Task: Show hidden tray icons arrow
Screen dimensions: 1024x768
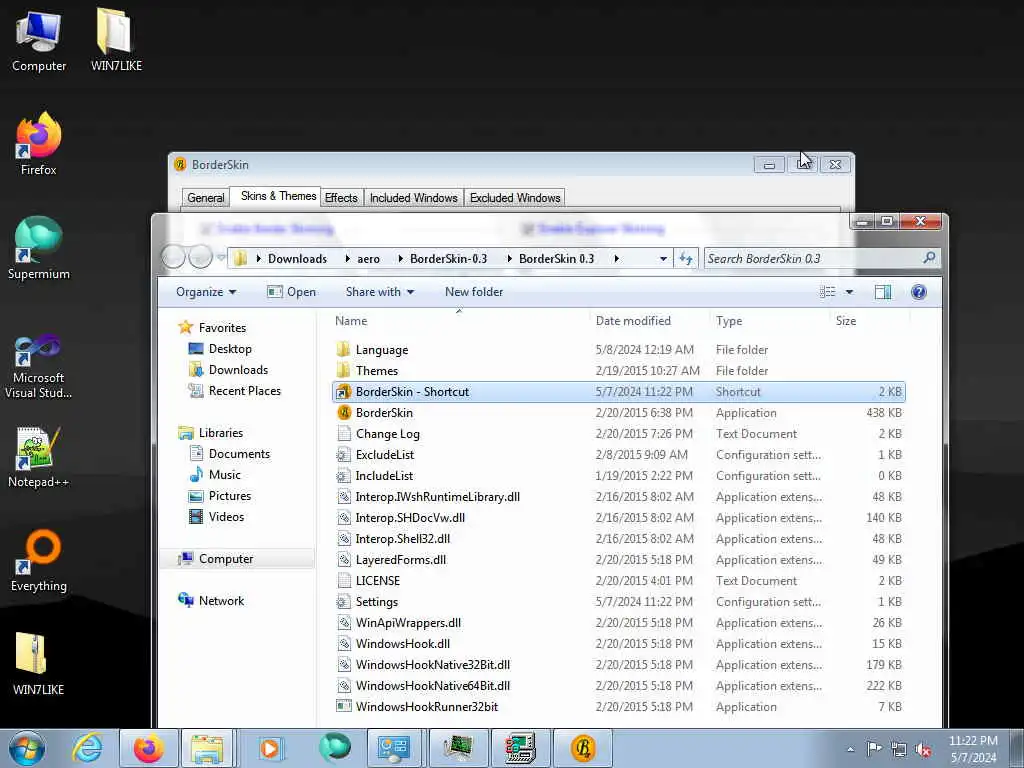Action: [x=850, y=750]
